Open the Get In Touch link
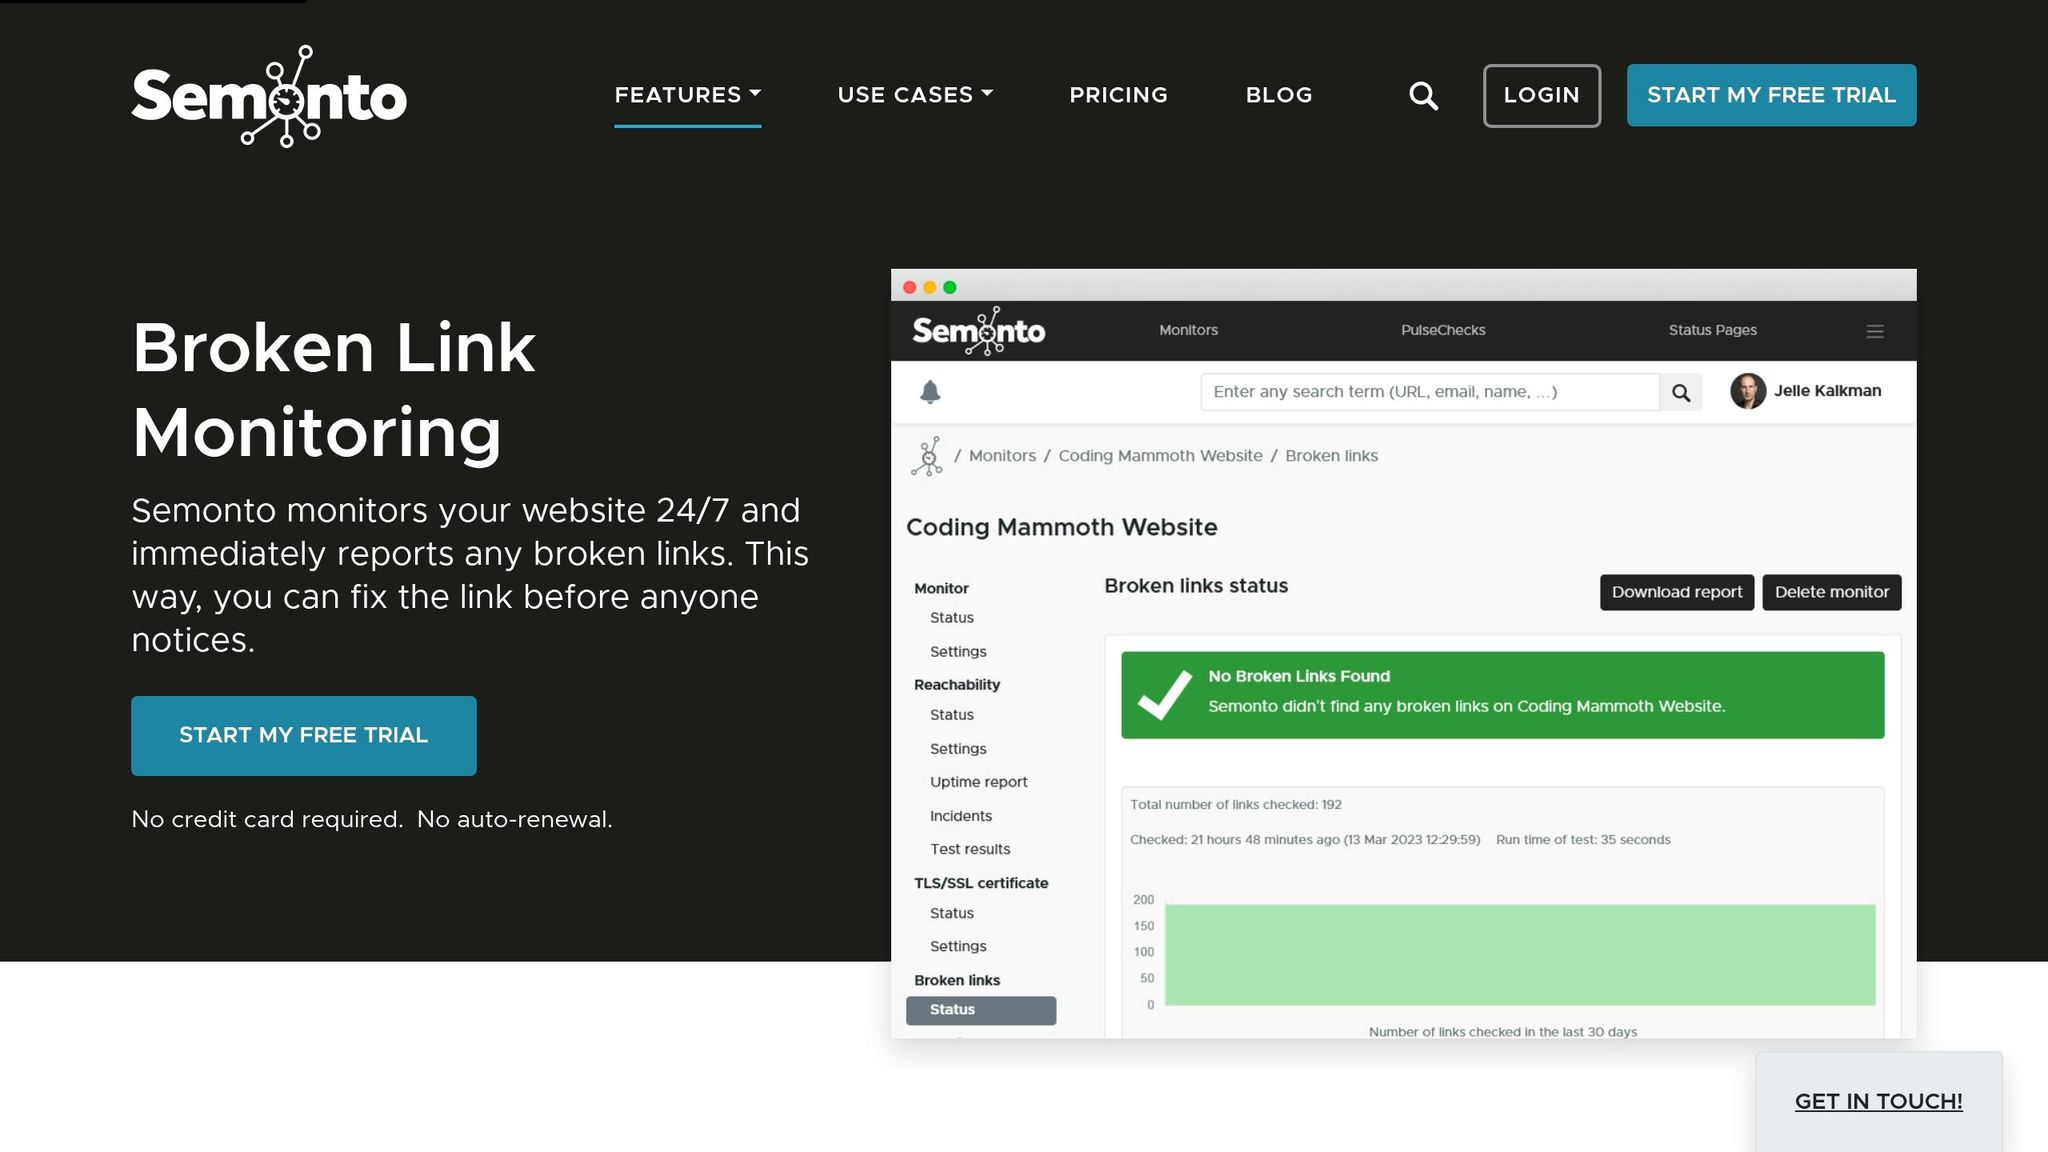The width and height of the screenshot is (2048, 1152). 1879,1101
